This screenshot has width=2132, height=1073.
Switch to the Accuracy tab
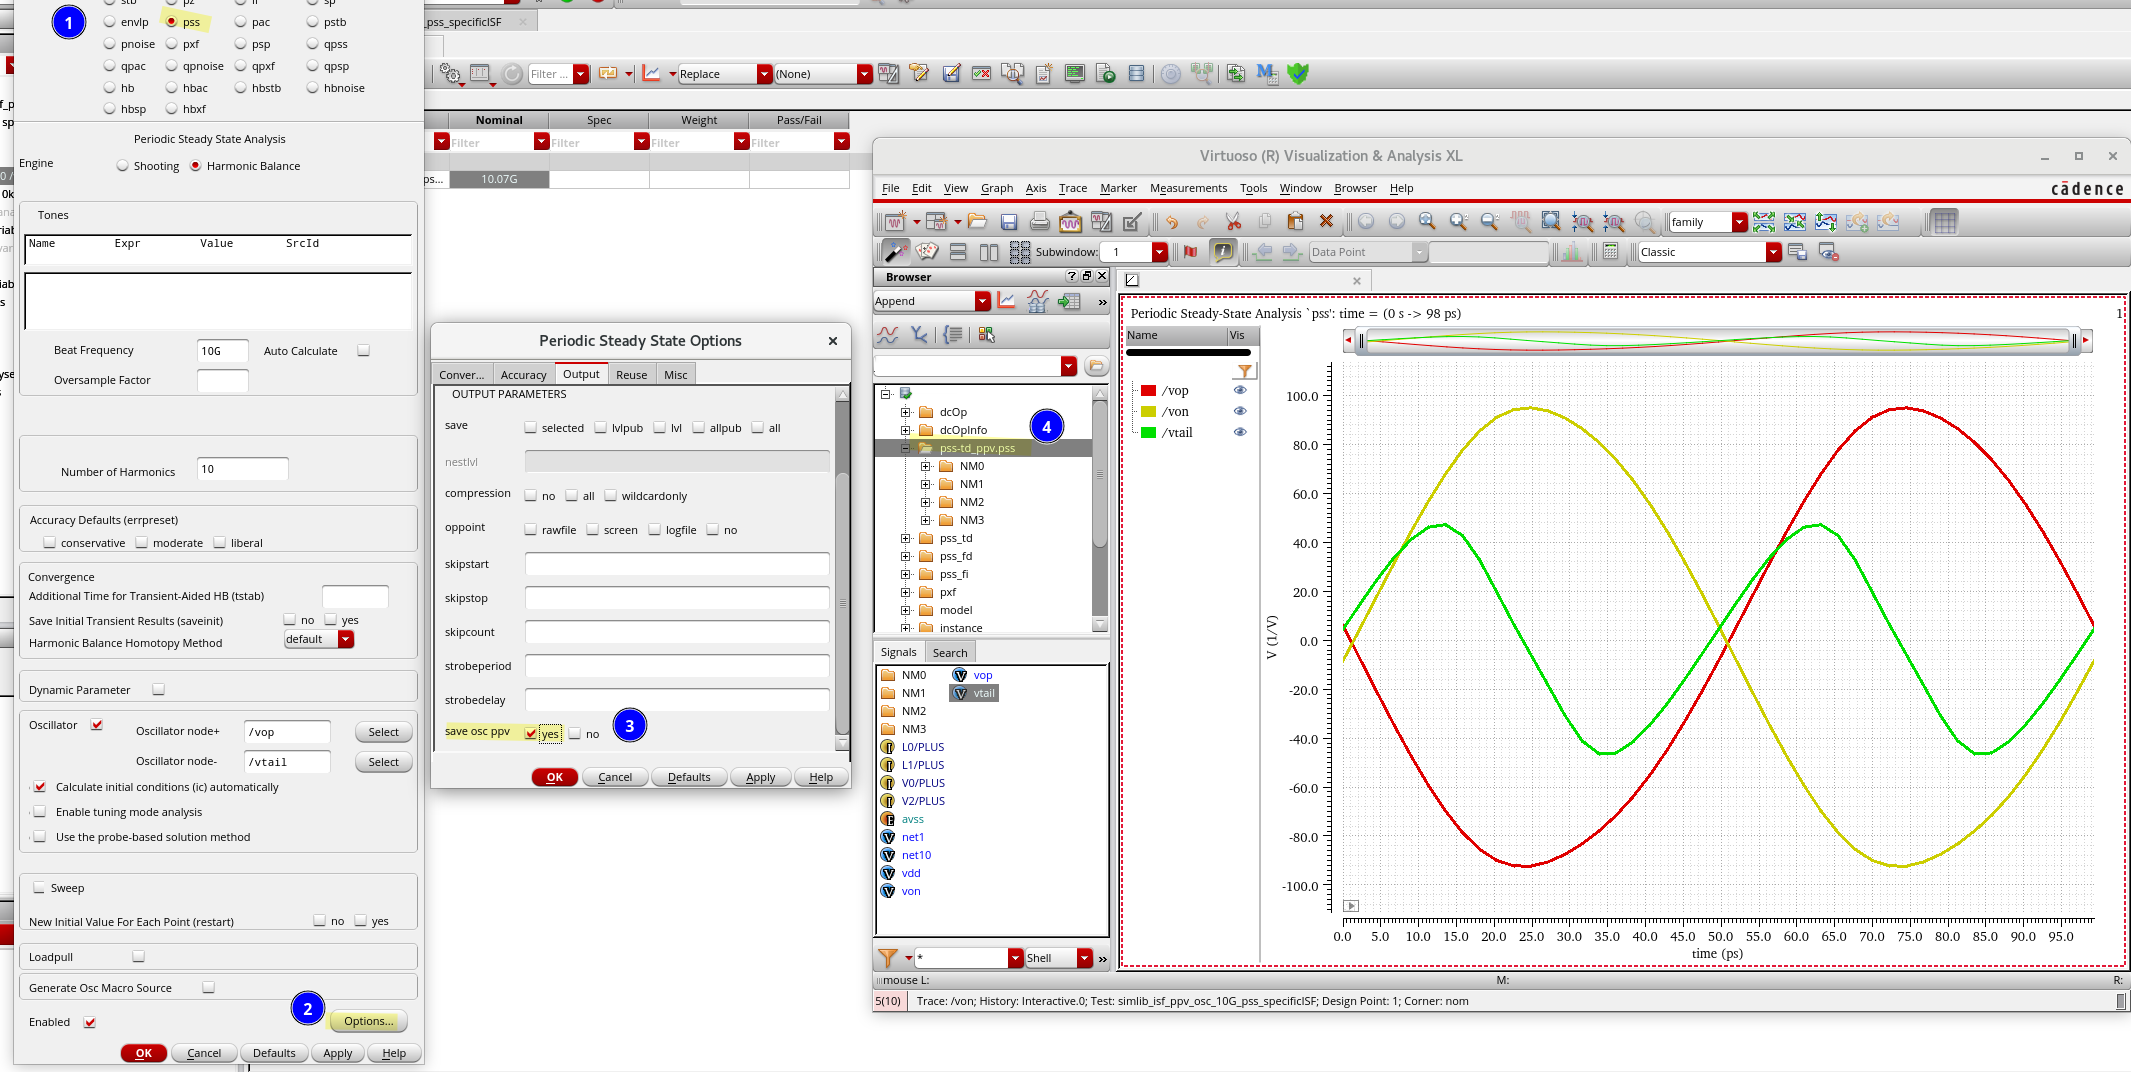[523, 375]
